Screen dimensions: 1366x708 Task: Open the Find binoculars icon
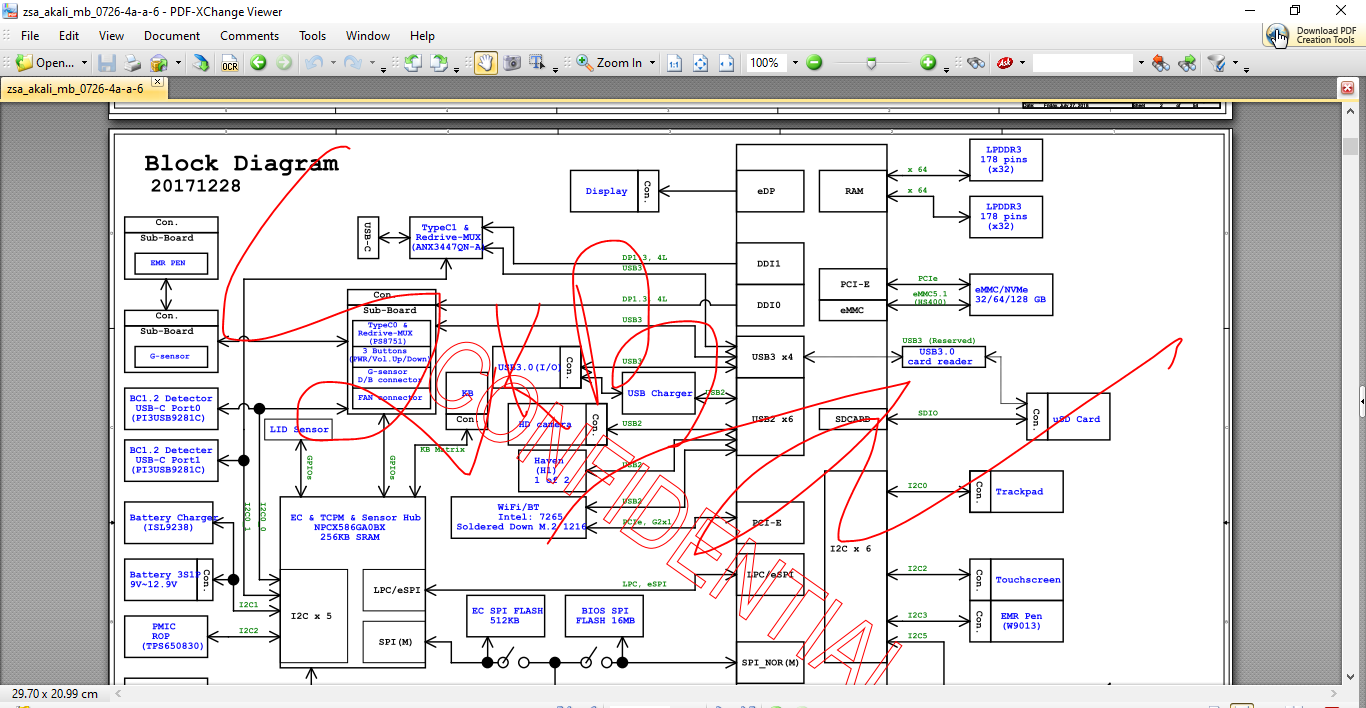click(x=975, y=63)
